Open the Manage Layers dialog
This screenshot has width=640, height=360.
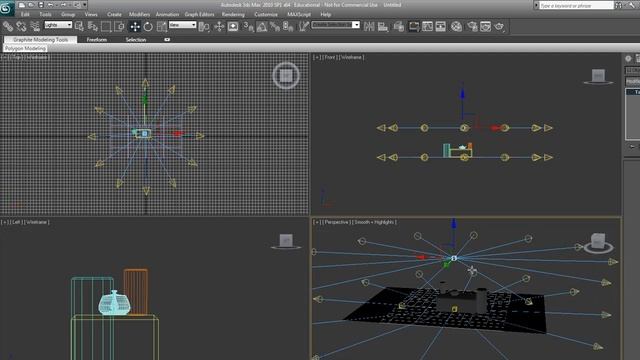(399, 27)
